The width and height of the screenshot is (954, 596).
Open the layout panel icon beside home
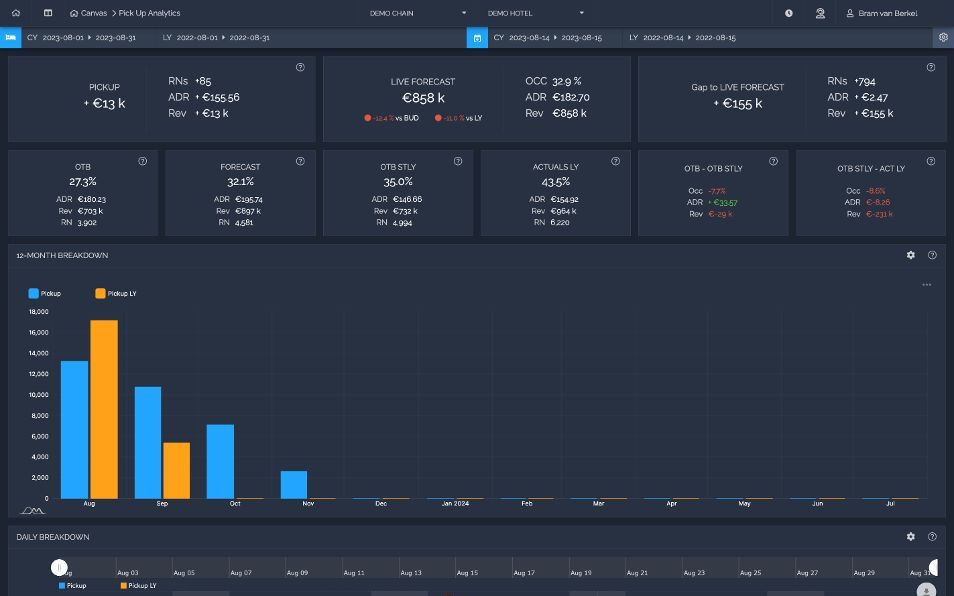pyautogui.click(x=47, y=13)
